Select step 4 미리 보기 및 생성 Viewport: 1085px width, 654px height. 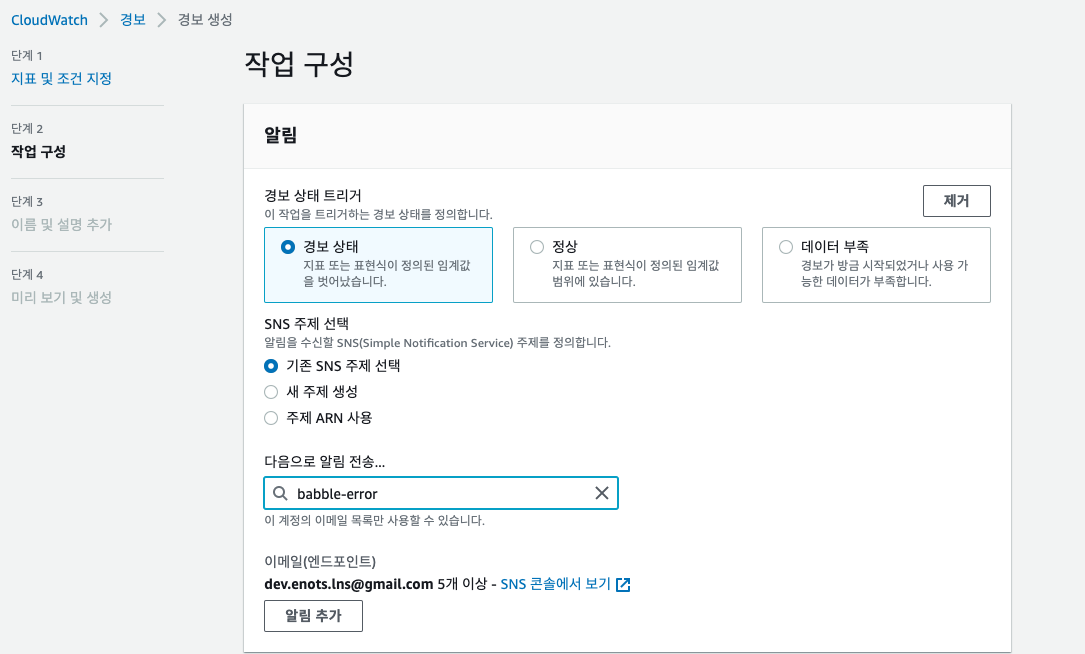pyautogui.click(x=62, y=298)
